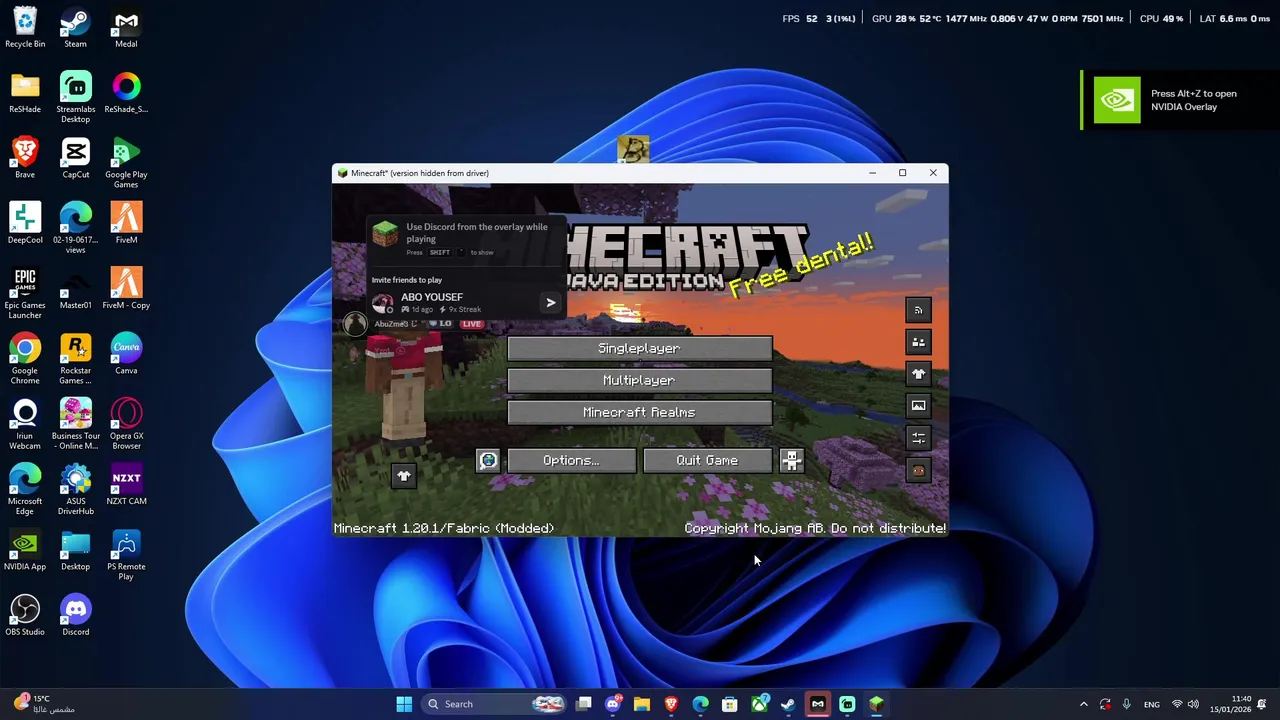Click the player head account icon in sidebar
The width and height of the screenshot is (1280, 720).
pyautogui.click(x=918, y=470)
